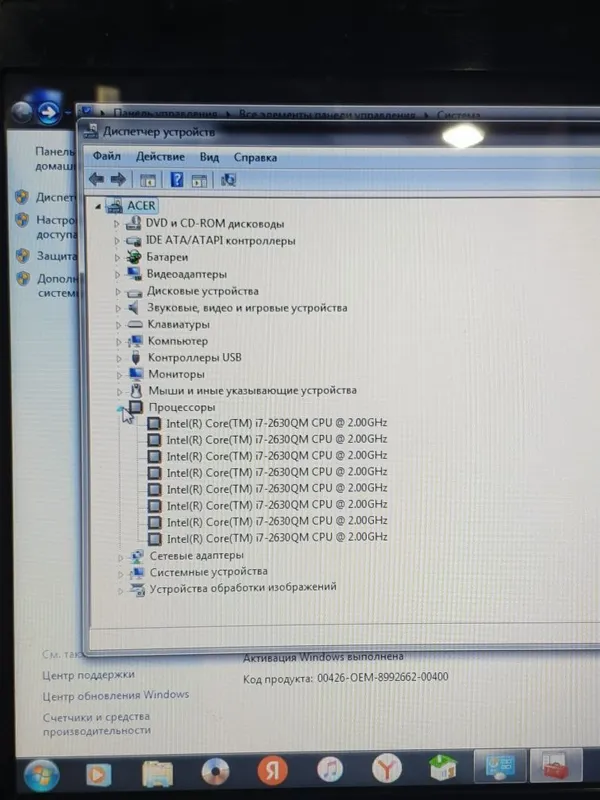Screen dimensions: 600x800
Task: Click the DVD drive category icon
Action: point(133,223)
